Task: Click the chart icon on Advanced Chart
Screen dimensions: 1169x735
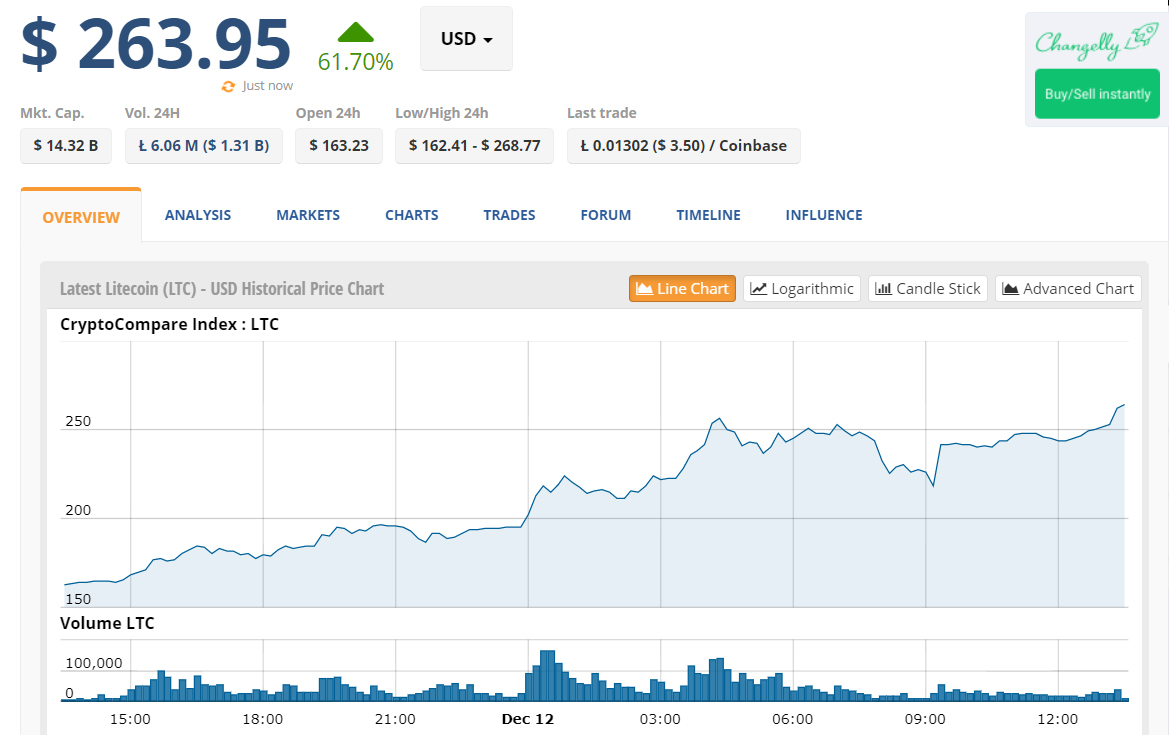Action: click(1010, 288)
